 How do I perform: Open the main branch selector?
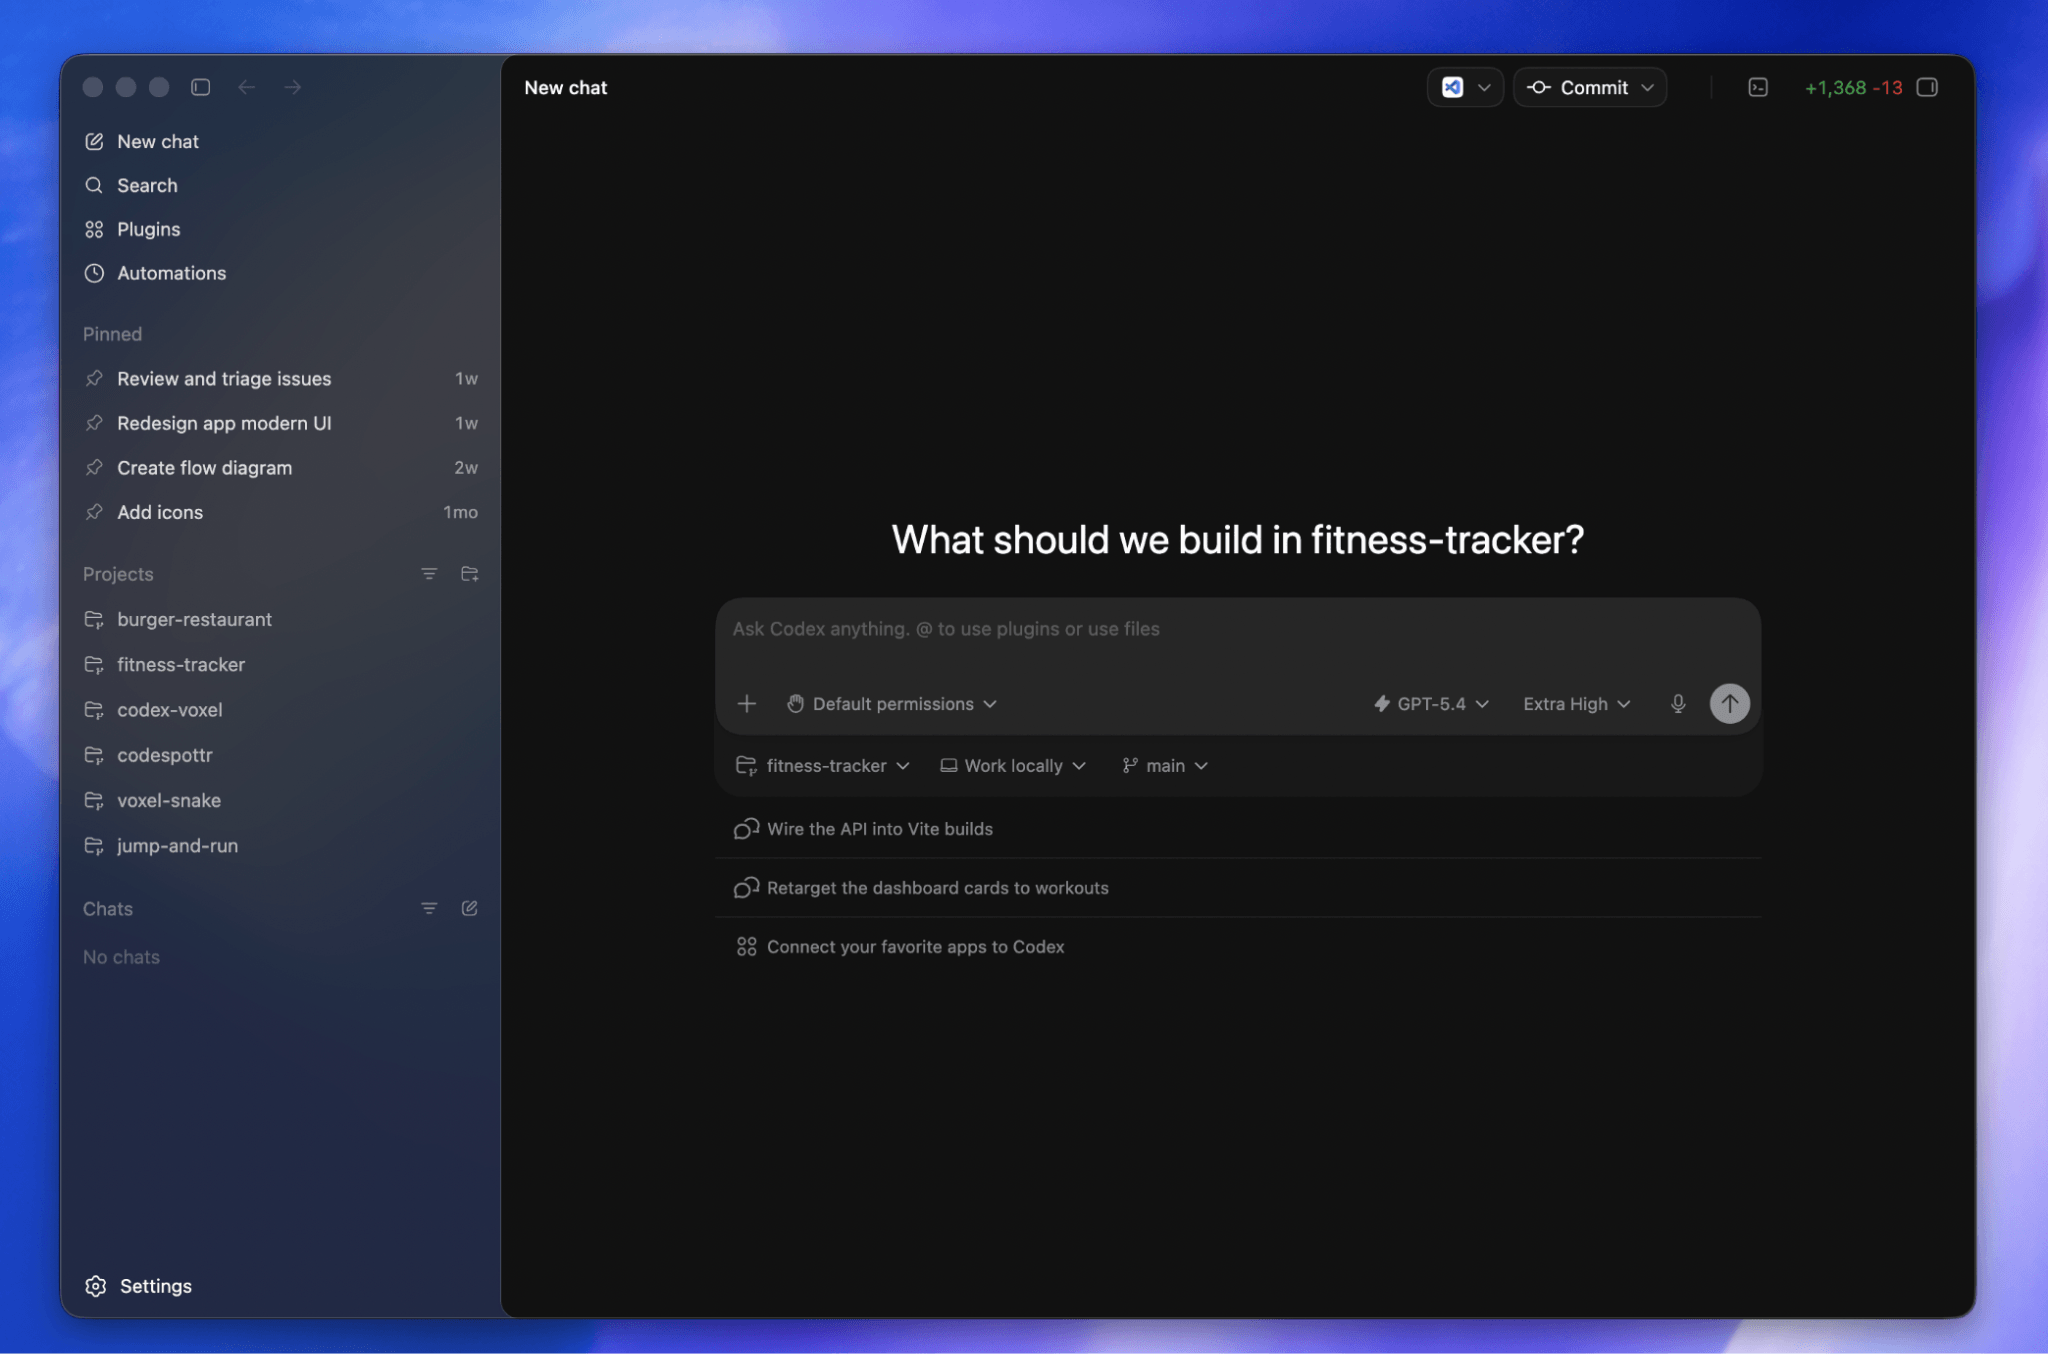1165,766
